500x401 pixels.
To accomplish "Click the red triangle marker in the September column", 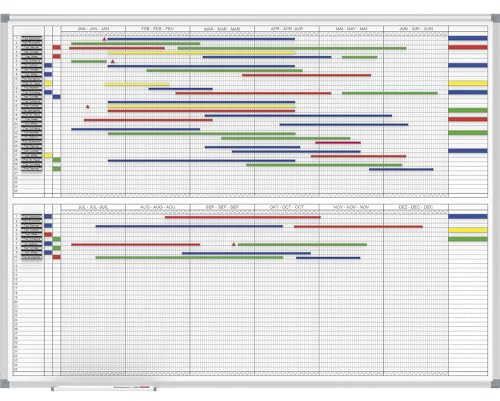I will [234, 244].
